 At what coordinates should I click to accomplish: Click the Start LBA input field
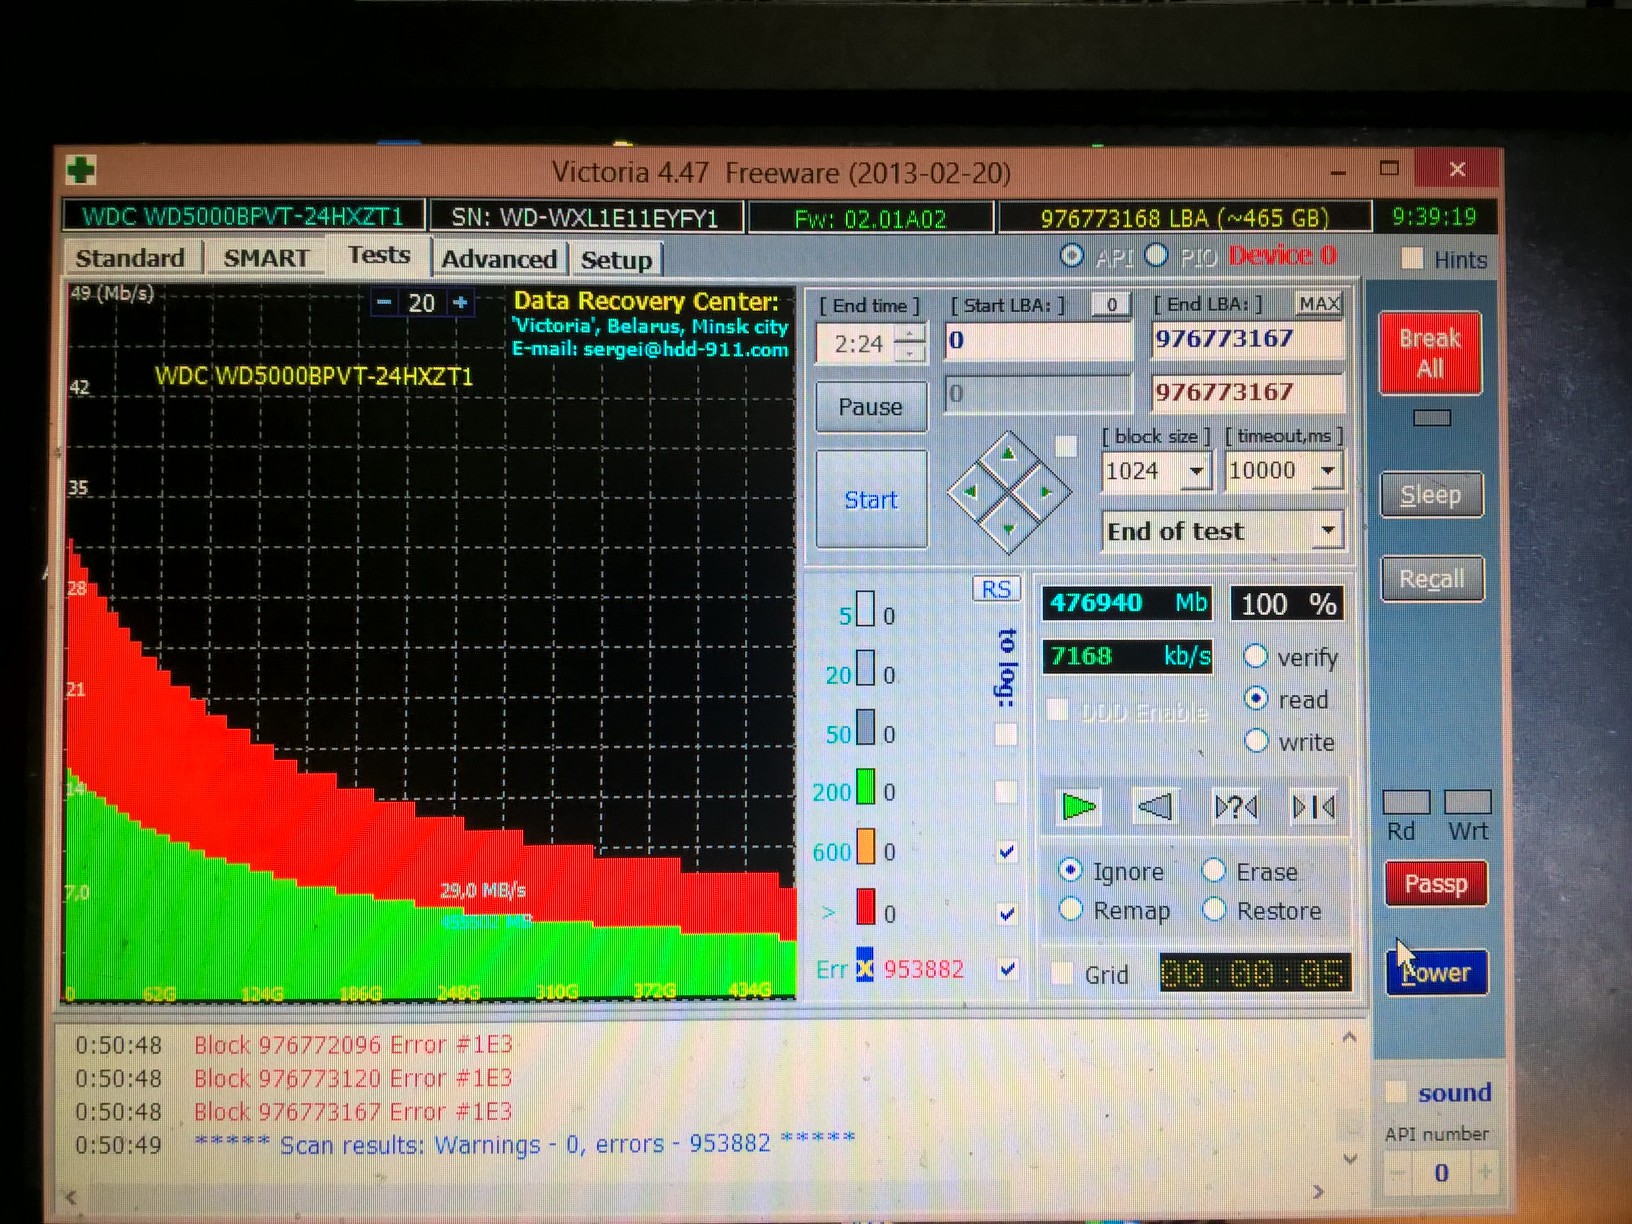[1037, 341]
